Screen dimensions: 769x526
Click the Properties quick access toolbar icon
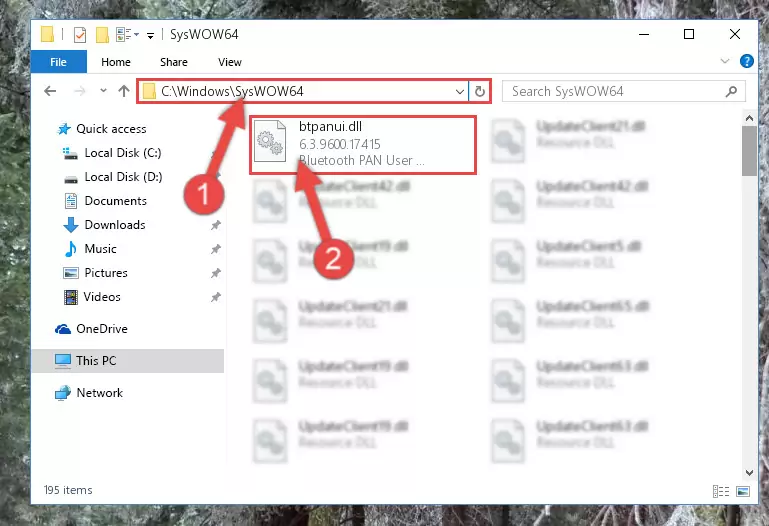(x=80, y=34)
